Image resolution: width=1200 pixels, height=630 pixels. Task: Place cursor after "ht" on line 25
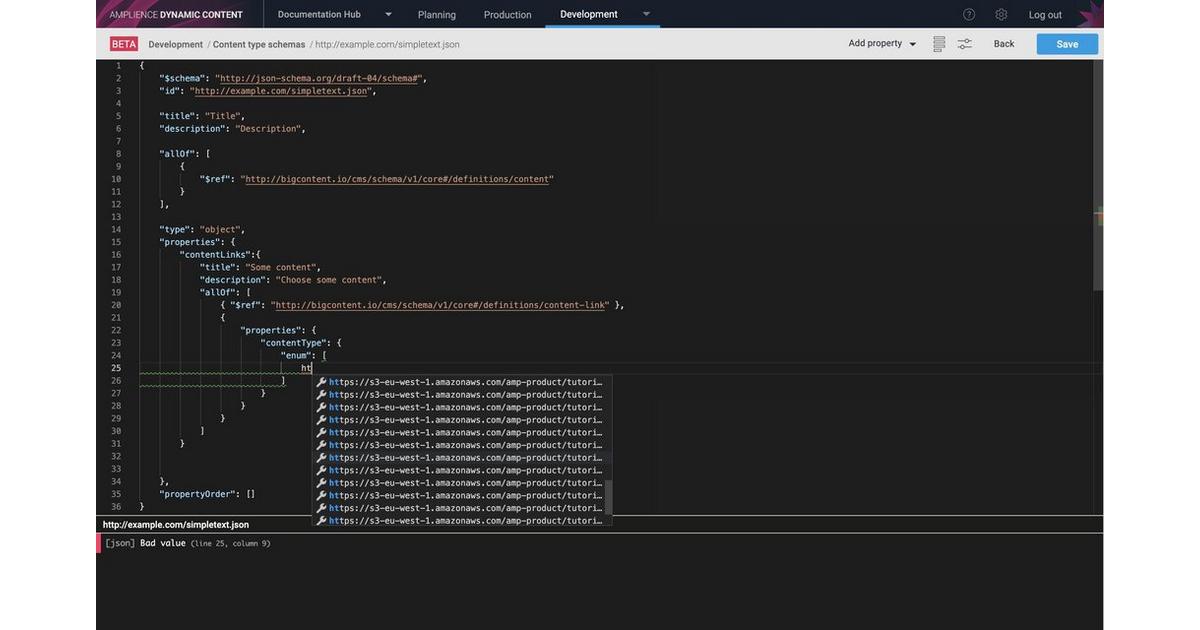click(x=313, y=368)
